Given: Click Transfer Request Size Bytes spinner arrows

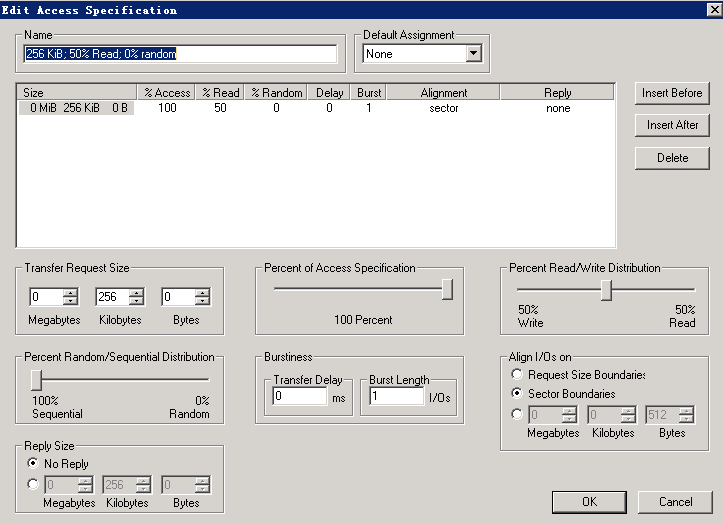Looking at the screenshot, I should click(202, 297).
